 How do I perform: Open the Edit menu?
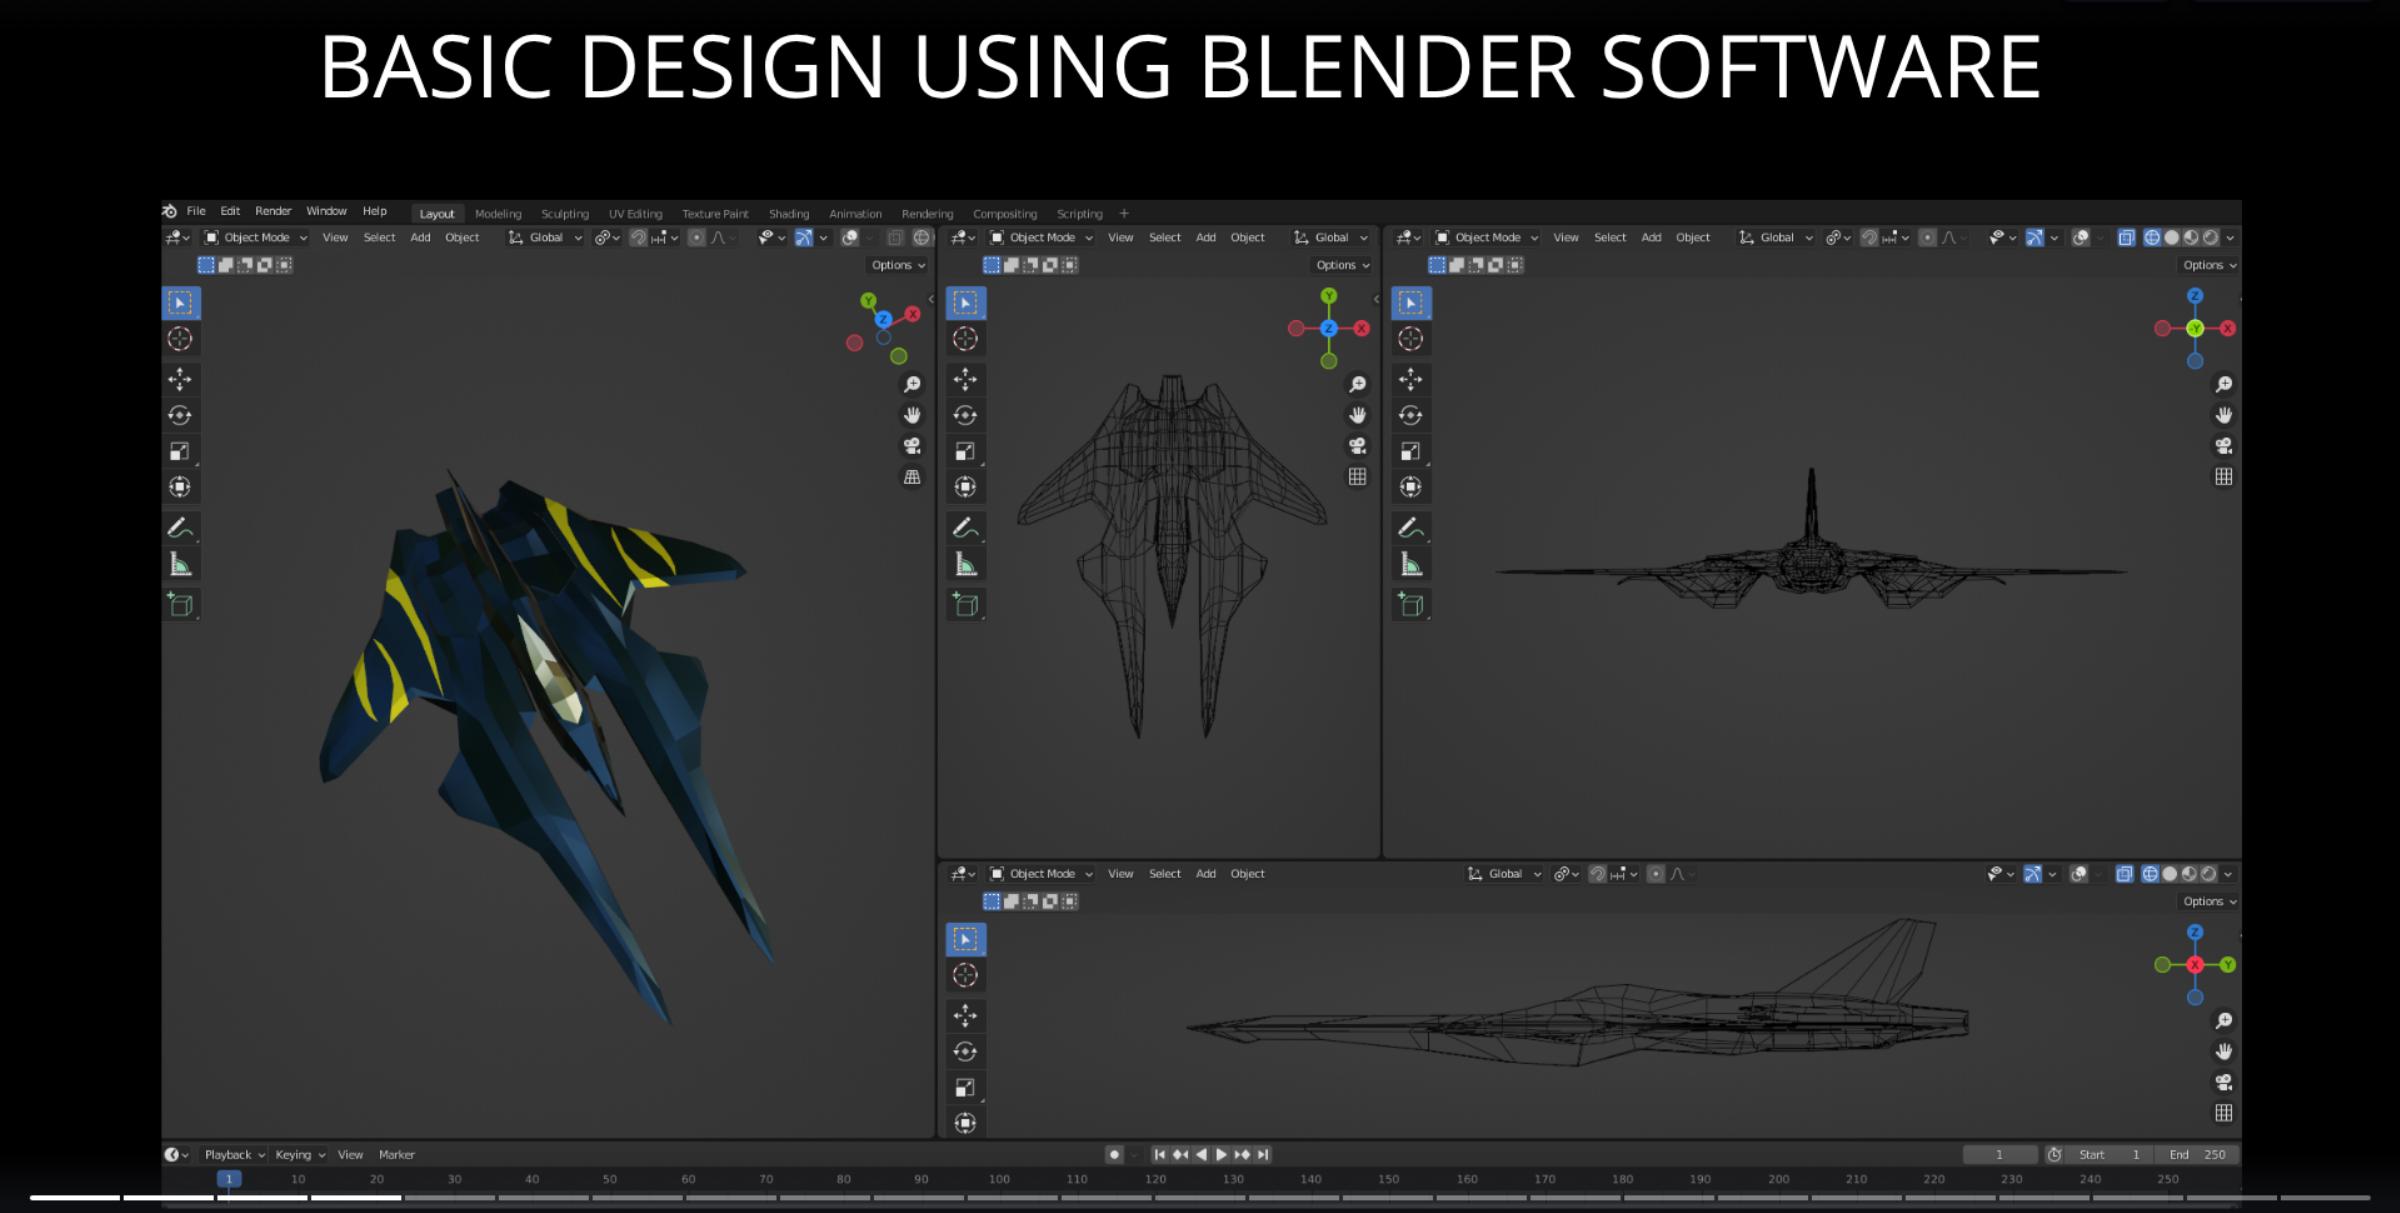230,211
